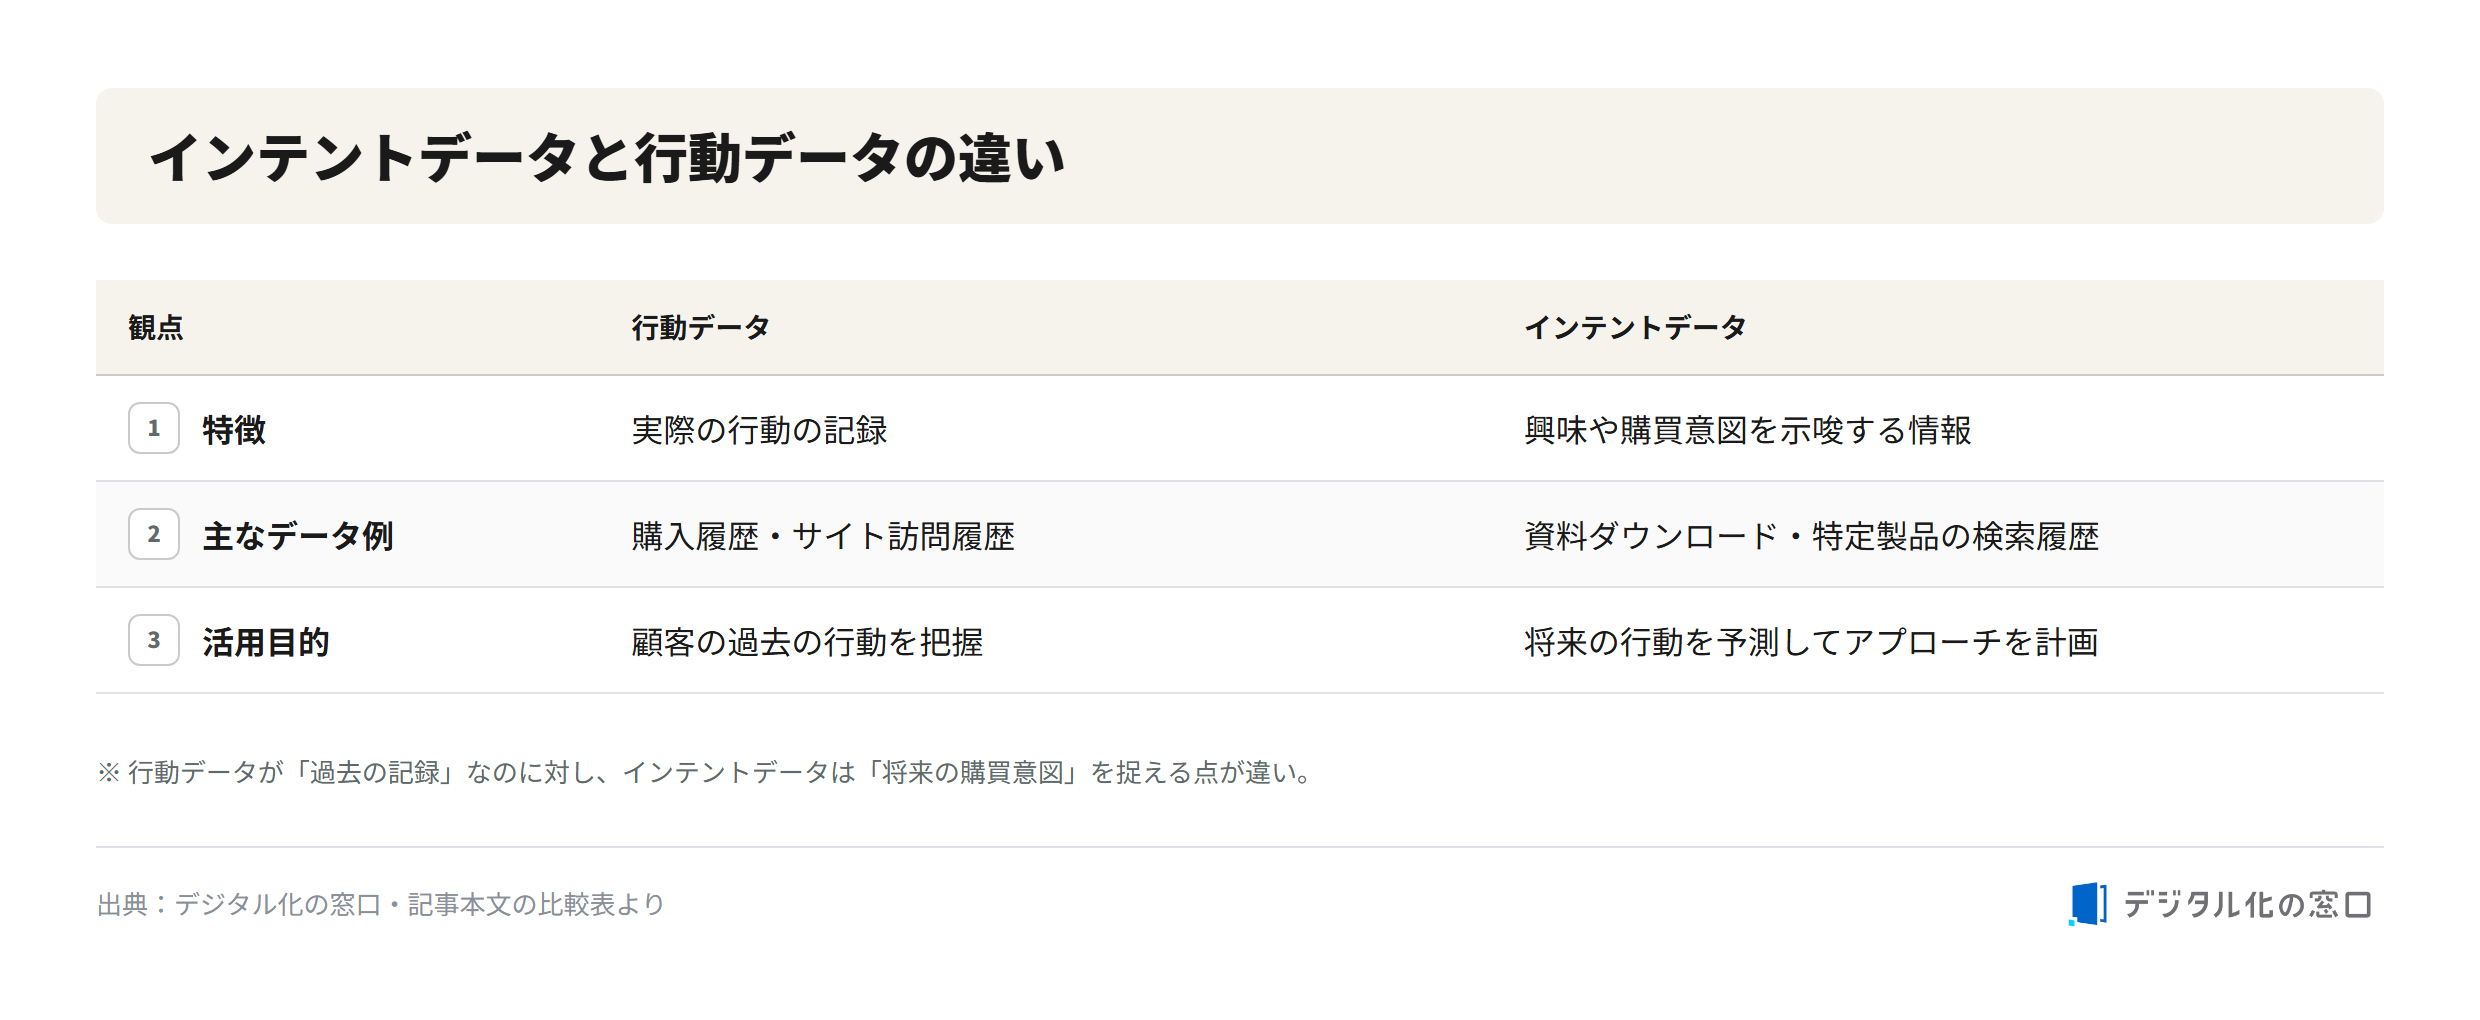Click the footnote starting with ※ 行動データが
This screenshot has height=1020, width=2480.
[707, 772]
